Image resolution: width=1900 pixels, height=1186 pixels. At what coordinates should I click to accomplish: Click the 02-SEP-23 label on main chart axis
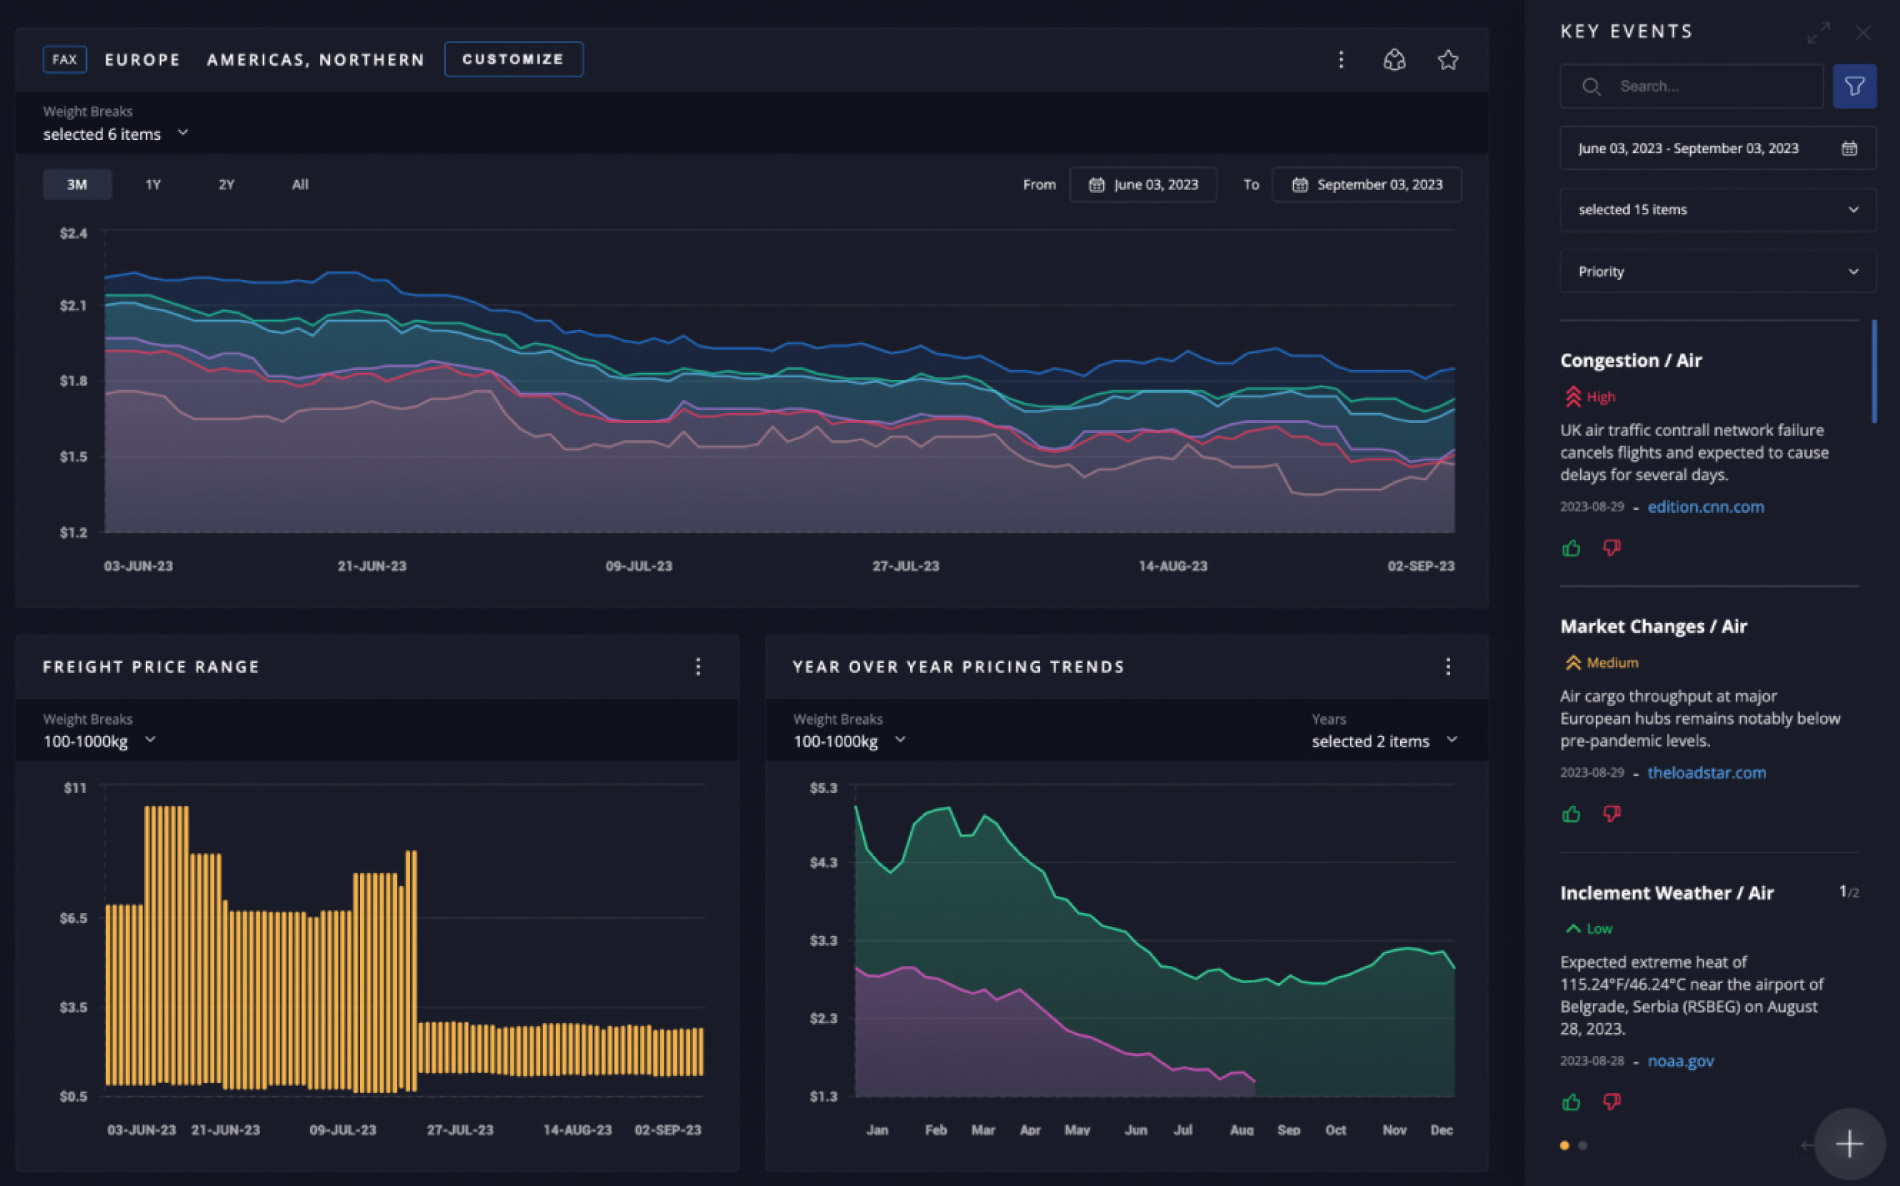coord(1420,566)
